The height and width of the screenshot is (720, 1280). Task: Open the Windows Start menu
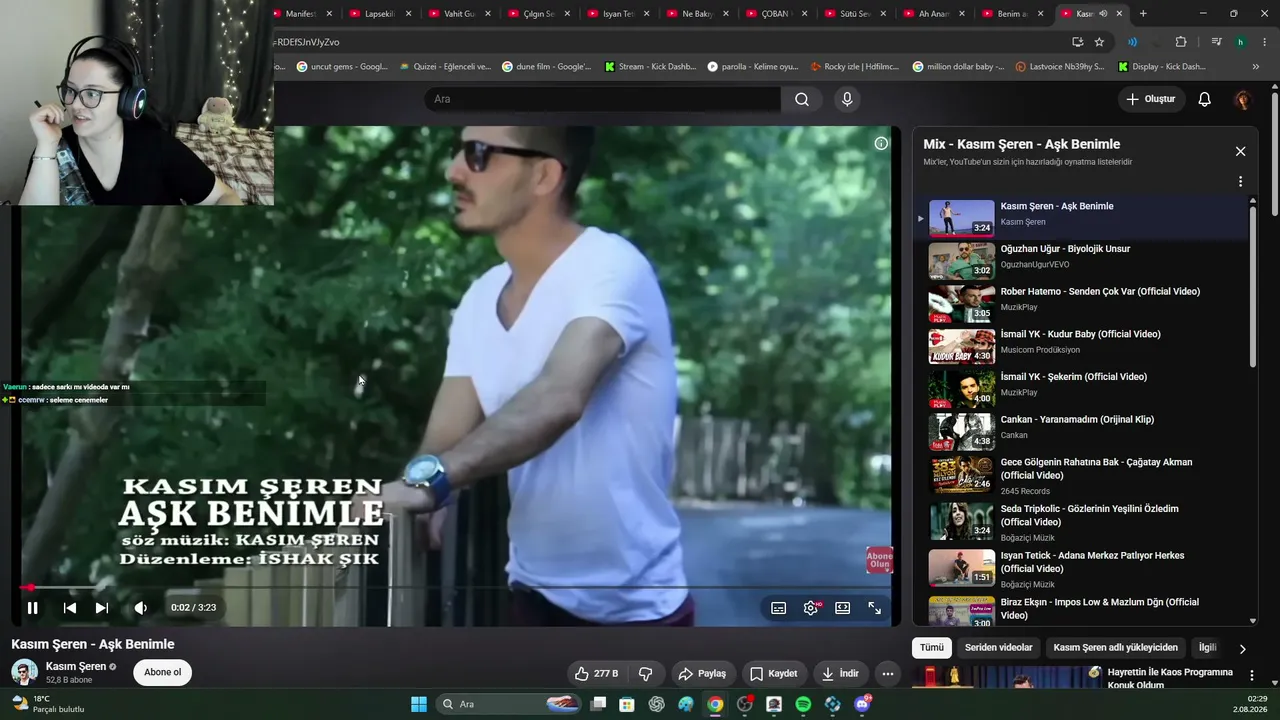click(419, 704)
